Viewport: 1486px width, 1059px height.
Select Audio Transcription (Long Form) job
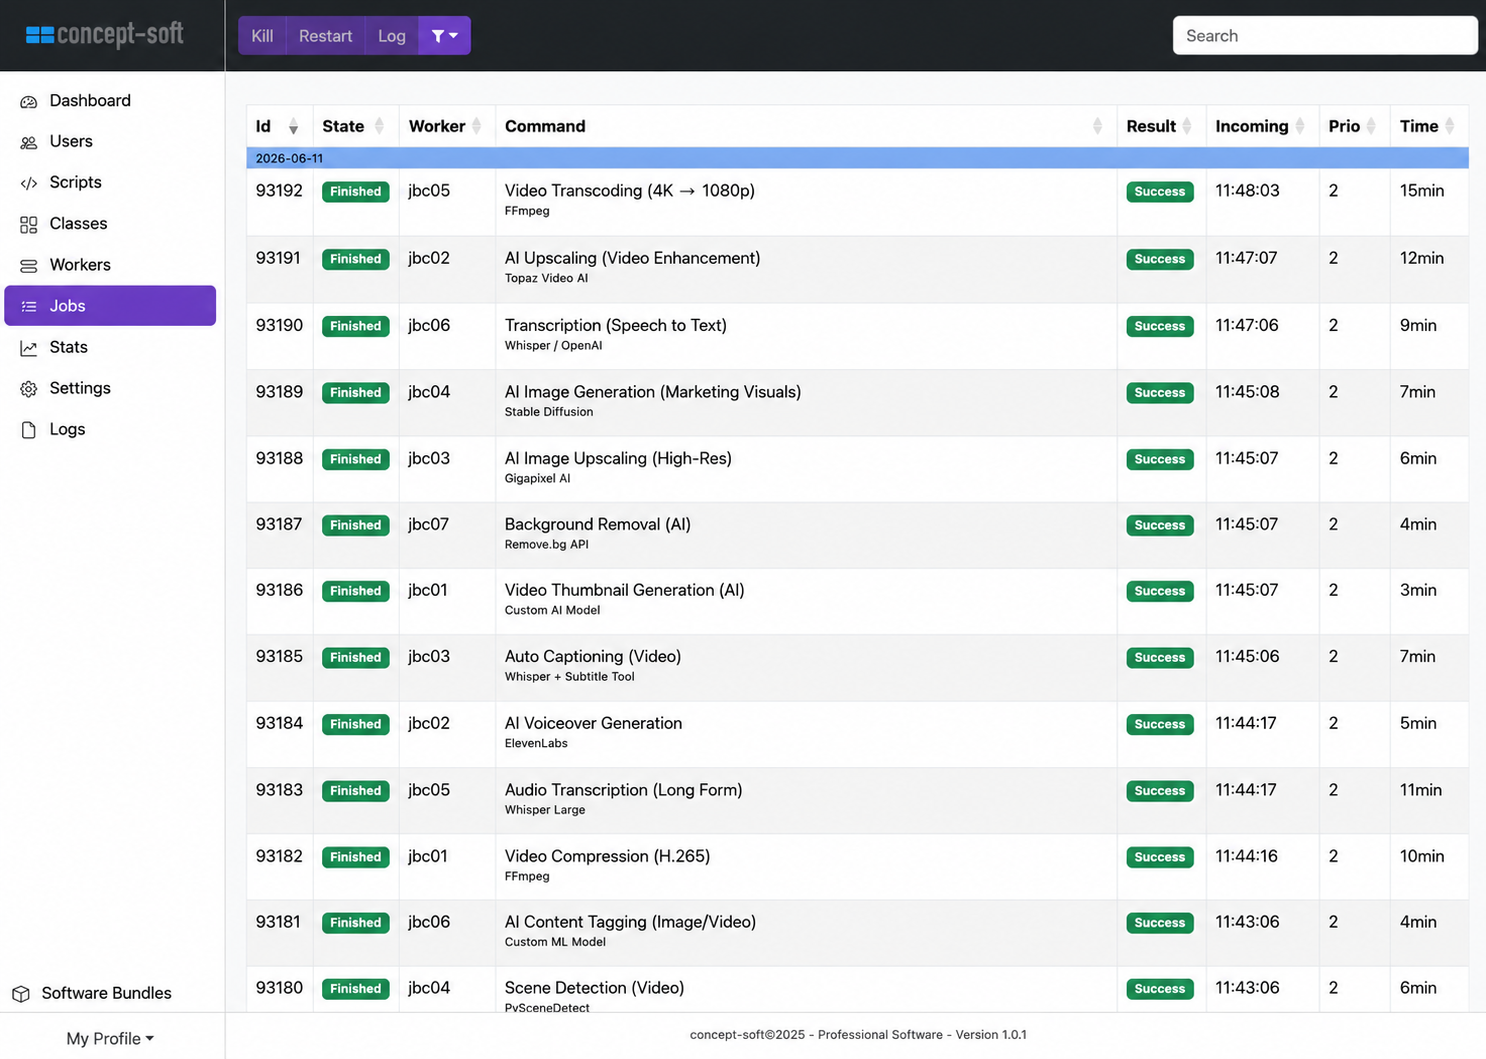point(623,790)
